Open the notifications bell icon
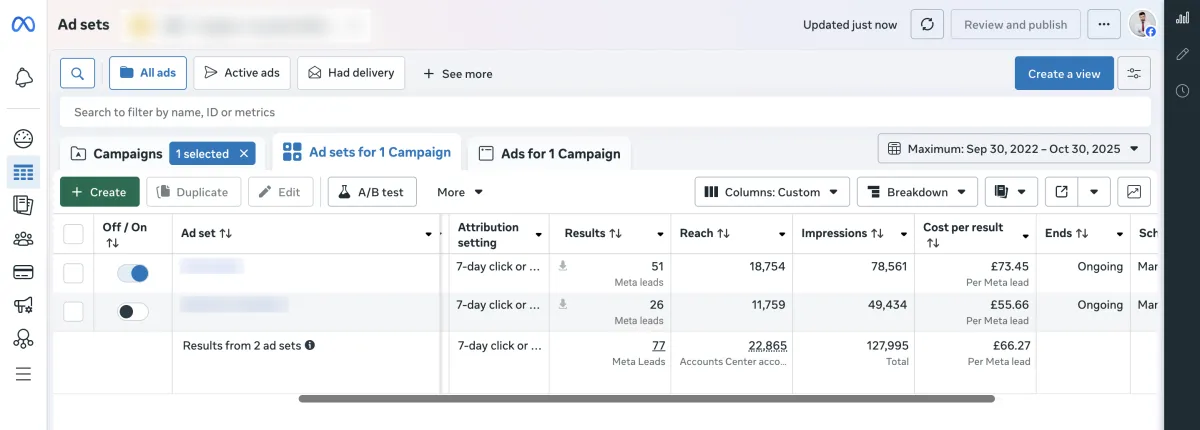 (23, 78)
